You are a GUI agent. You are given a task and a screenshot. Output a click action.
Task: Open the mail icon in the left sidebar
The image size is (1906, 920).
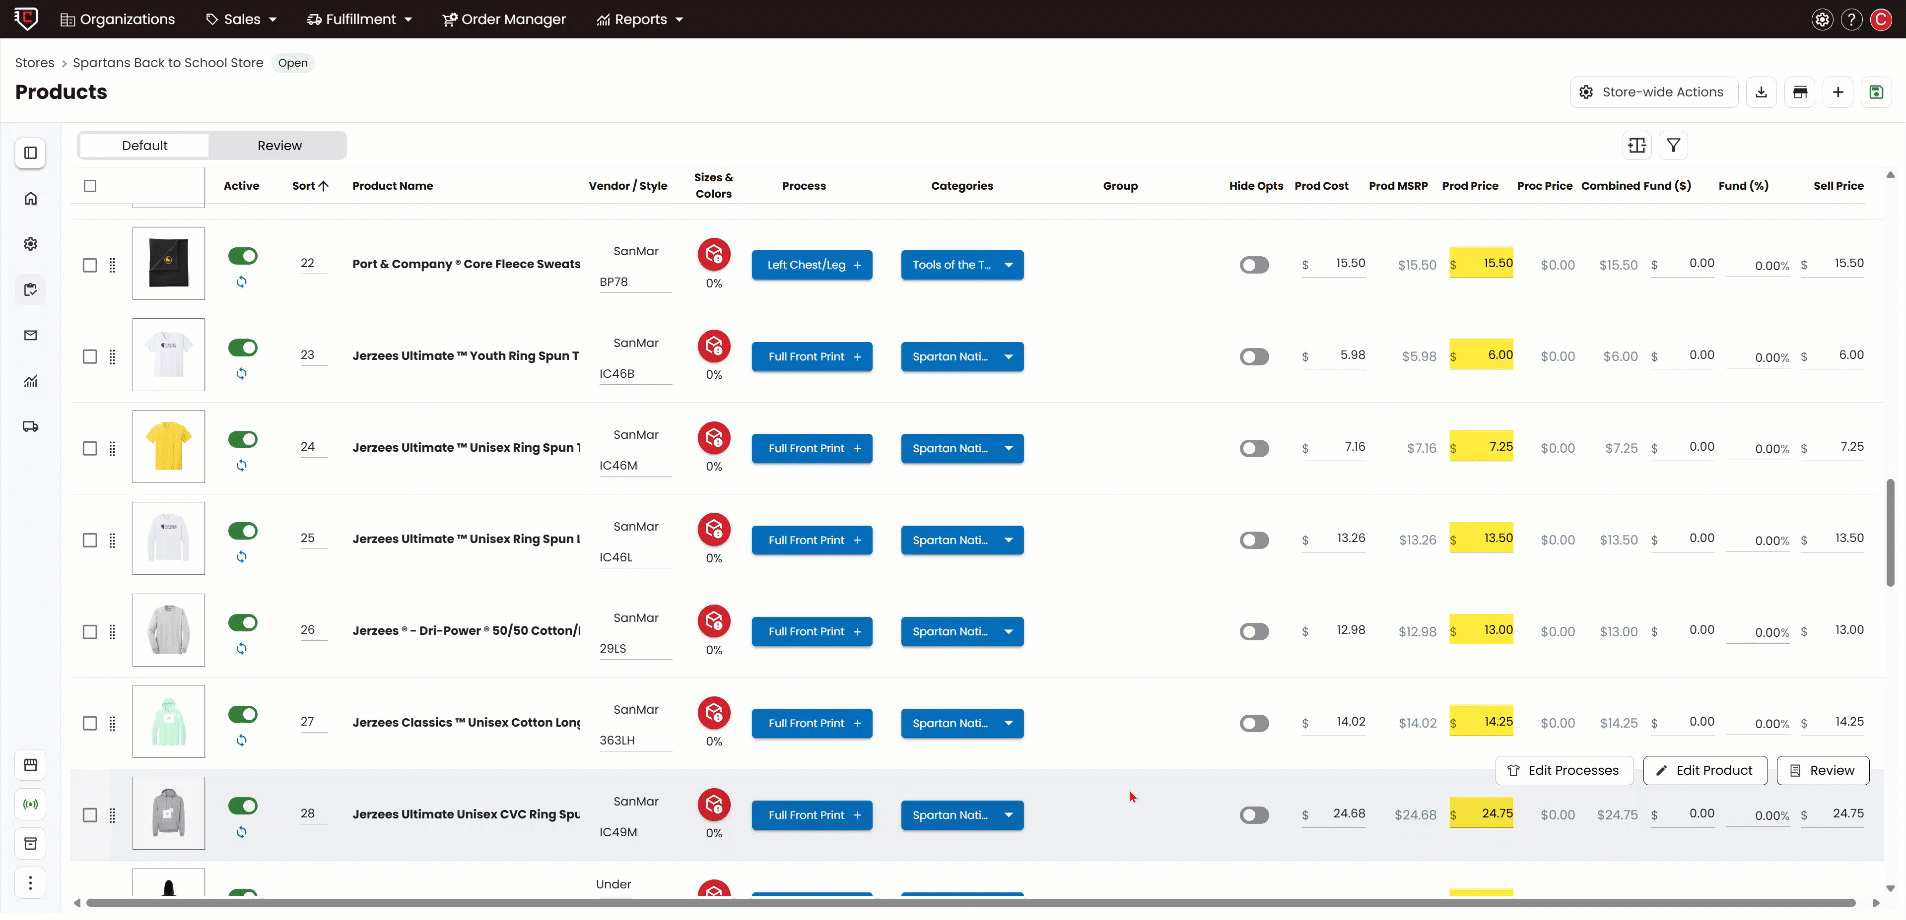click(x=31, y=335)
